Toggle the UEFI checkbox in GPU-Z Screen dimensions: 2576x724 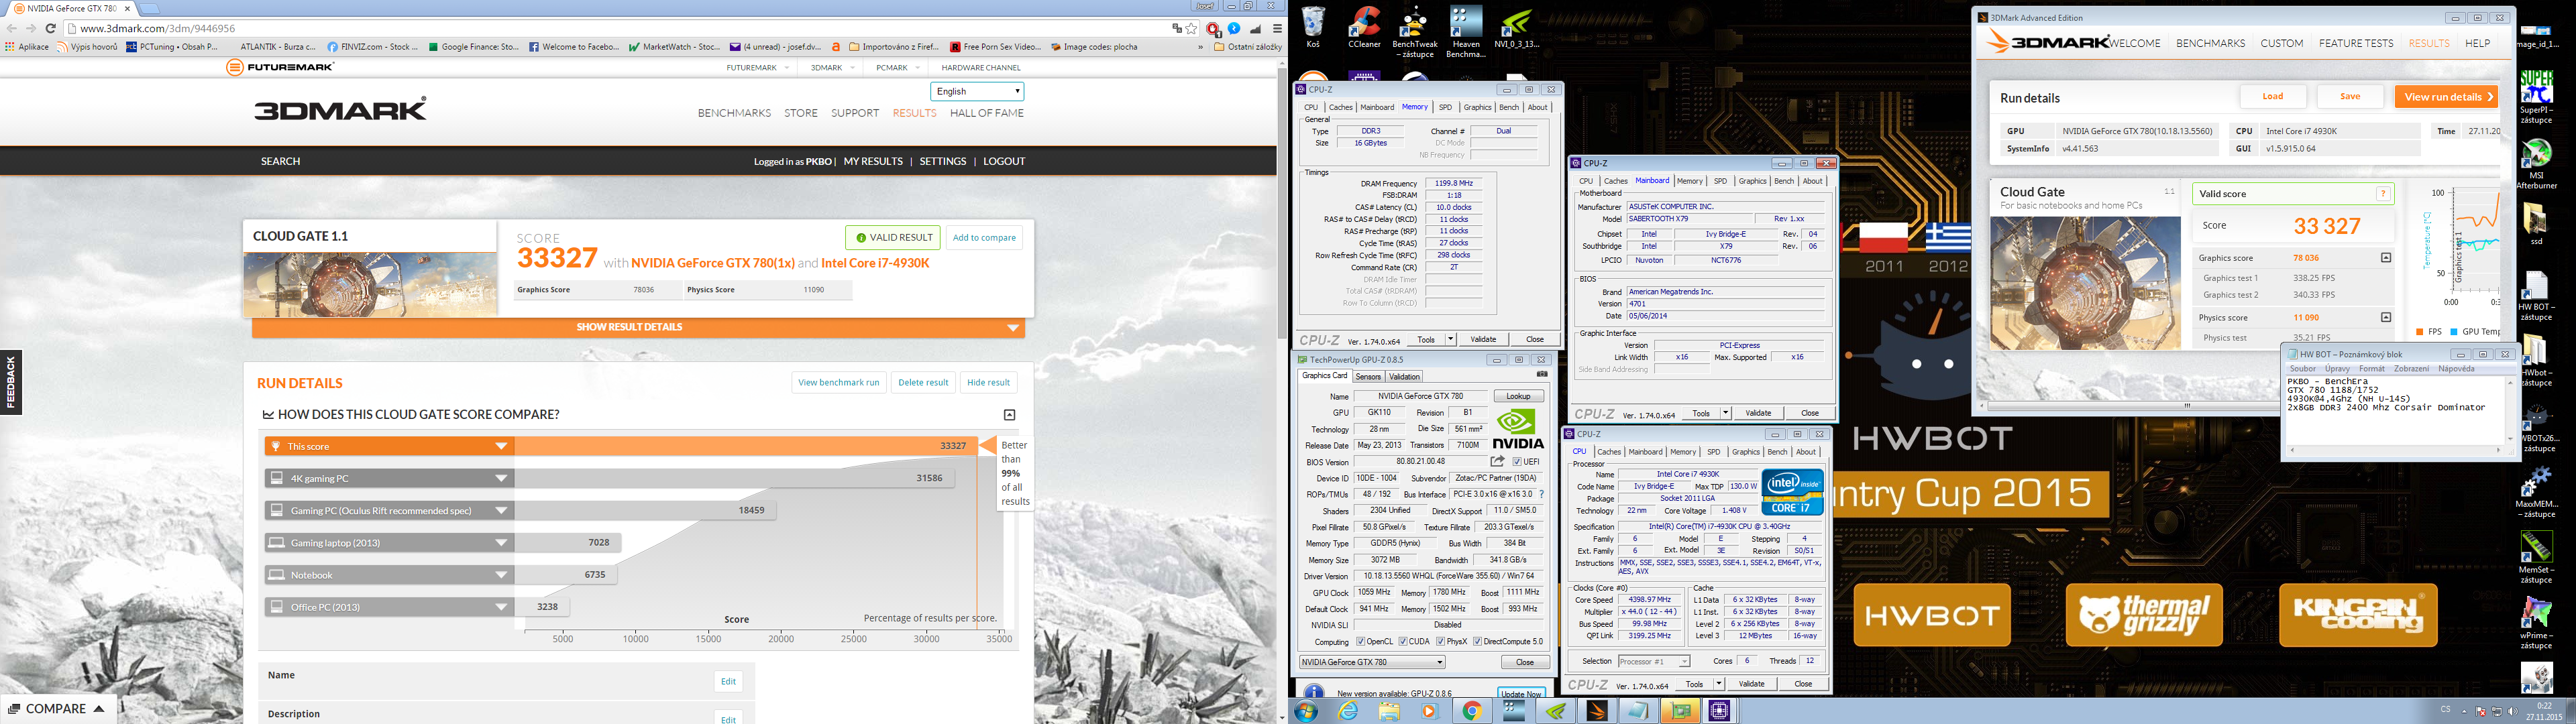click(1517, 462)
